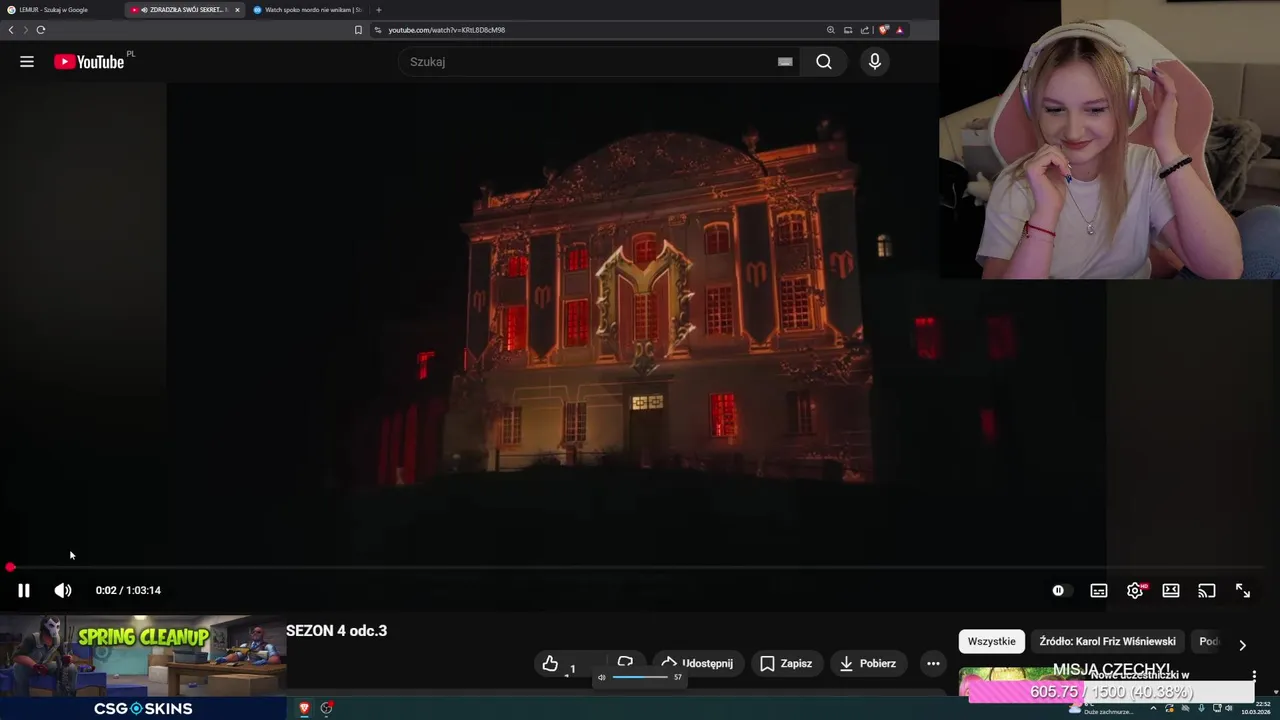The image size is (1280, 720).
Task: Open the three-dot more actions menu
Action: tap(933, 663)
